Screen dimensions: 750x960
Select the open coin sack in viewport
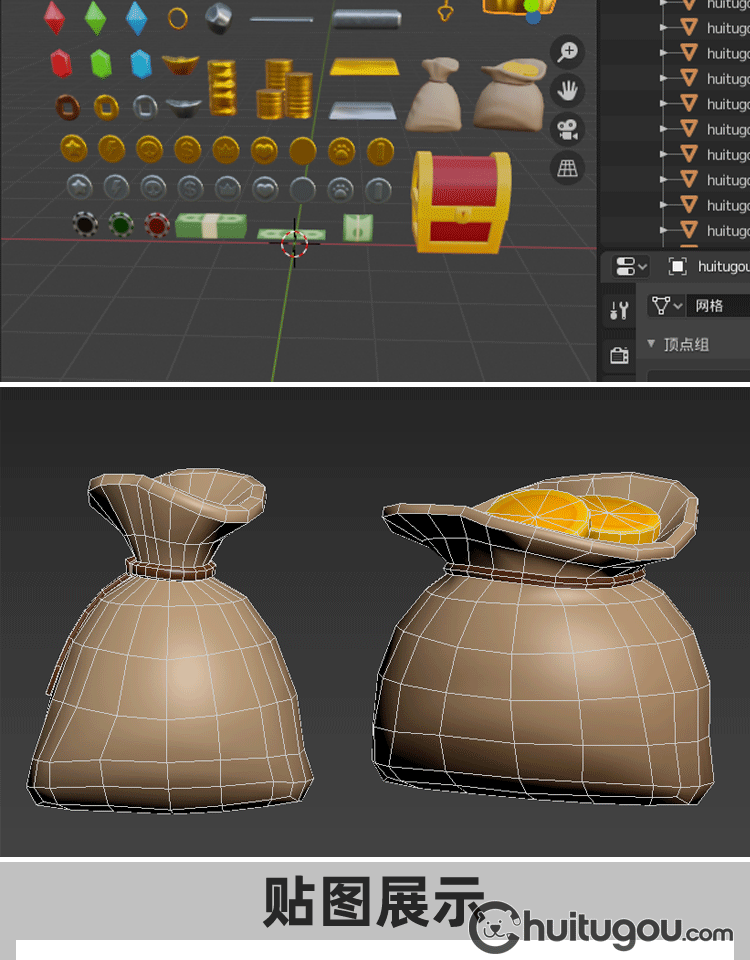pyautogui.click(x=509, y=94)
